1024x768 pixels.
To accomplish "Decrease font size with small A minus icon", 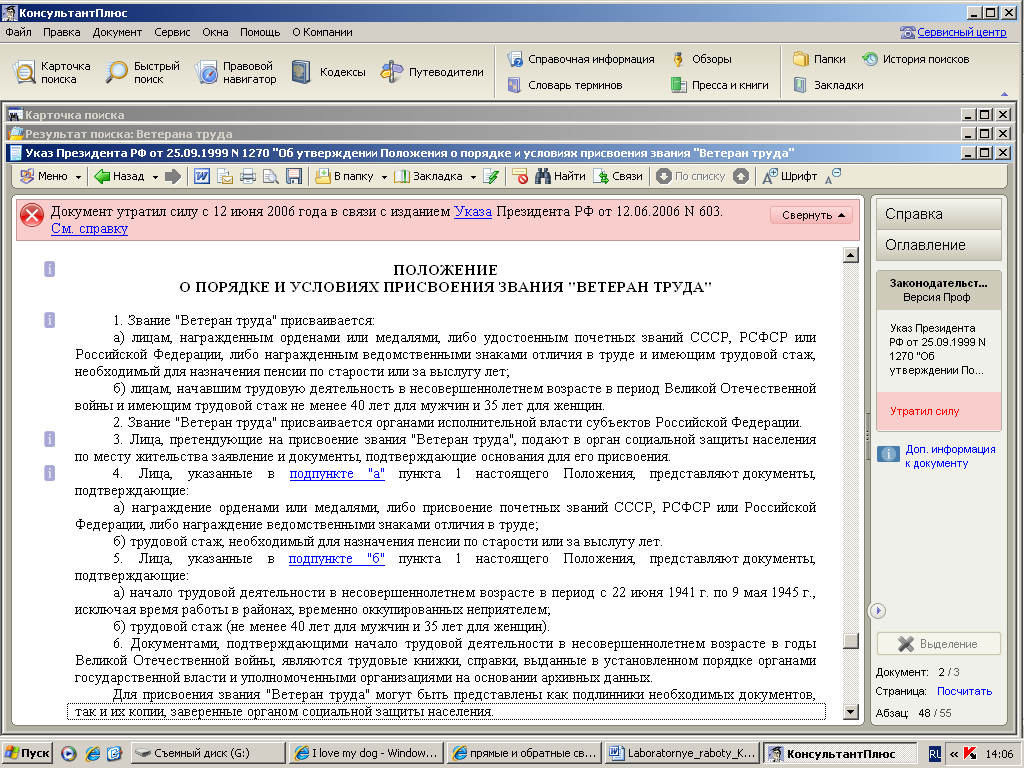I will coord(833,176).
